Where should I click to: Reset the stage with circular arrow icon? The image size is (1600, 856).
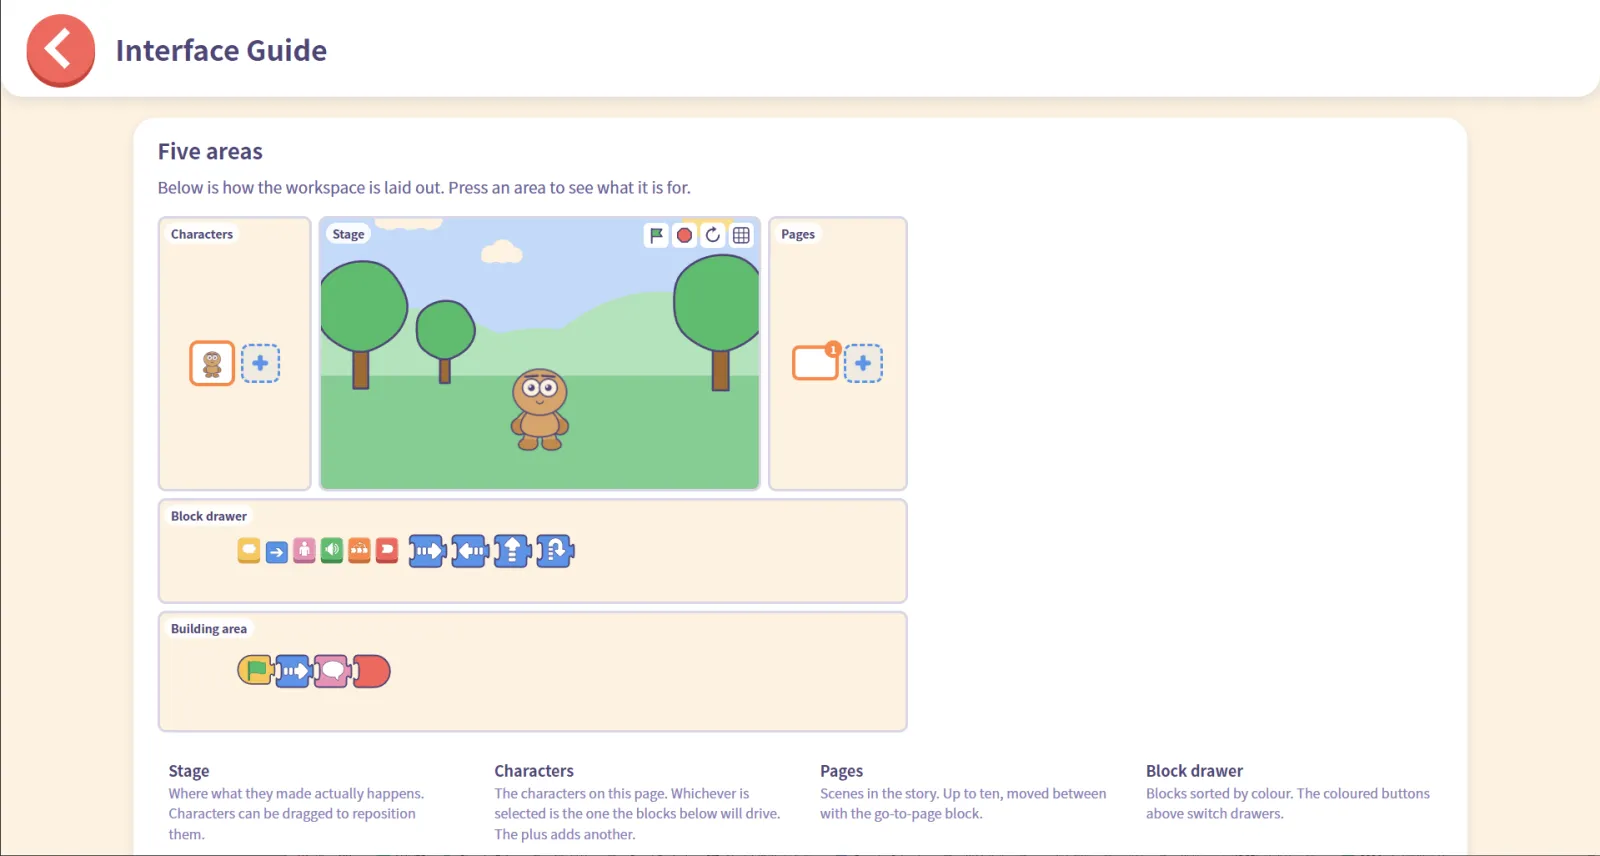[x=712, y=235]
